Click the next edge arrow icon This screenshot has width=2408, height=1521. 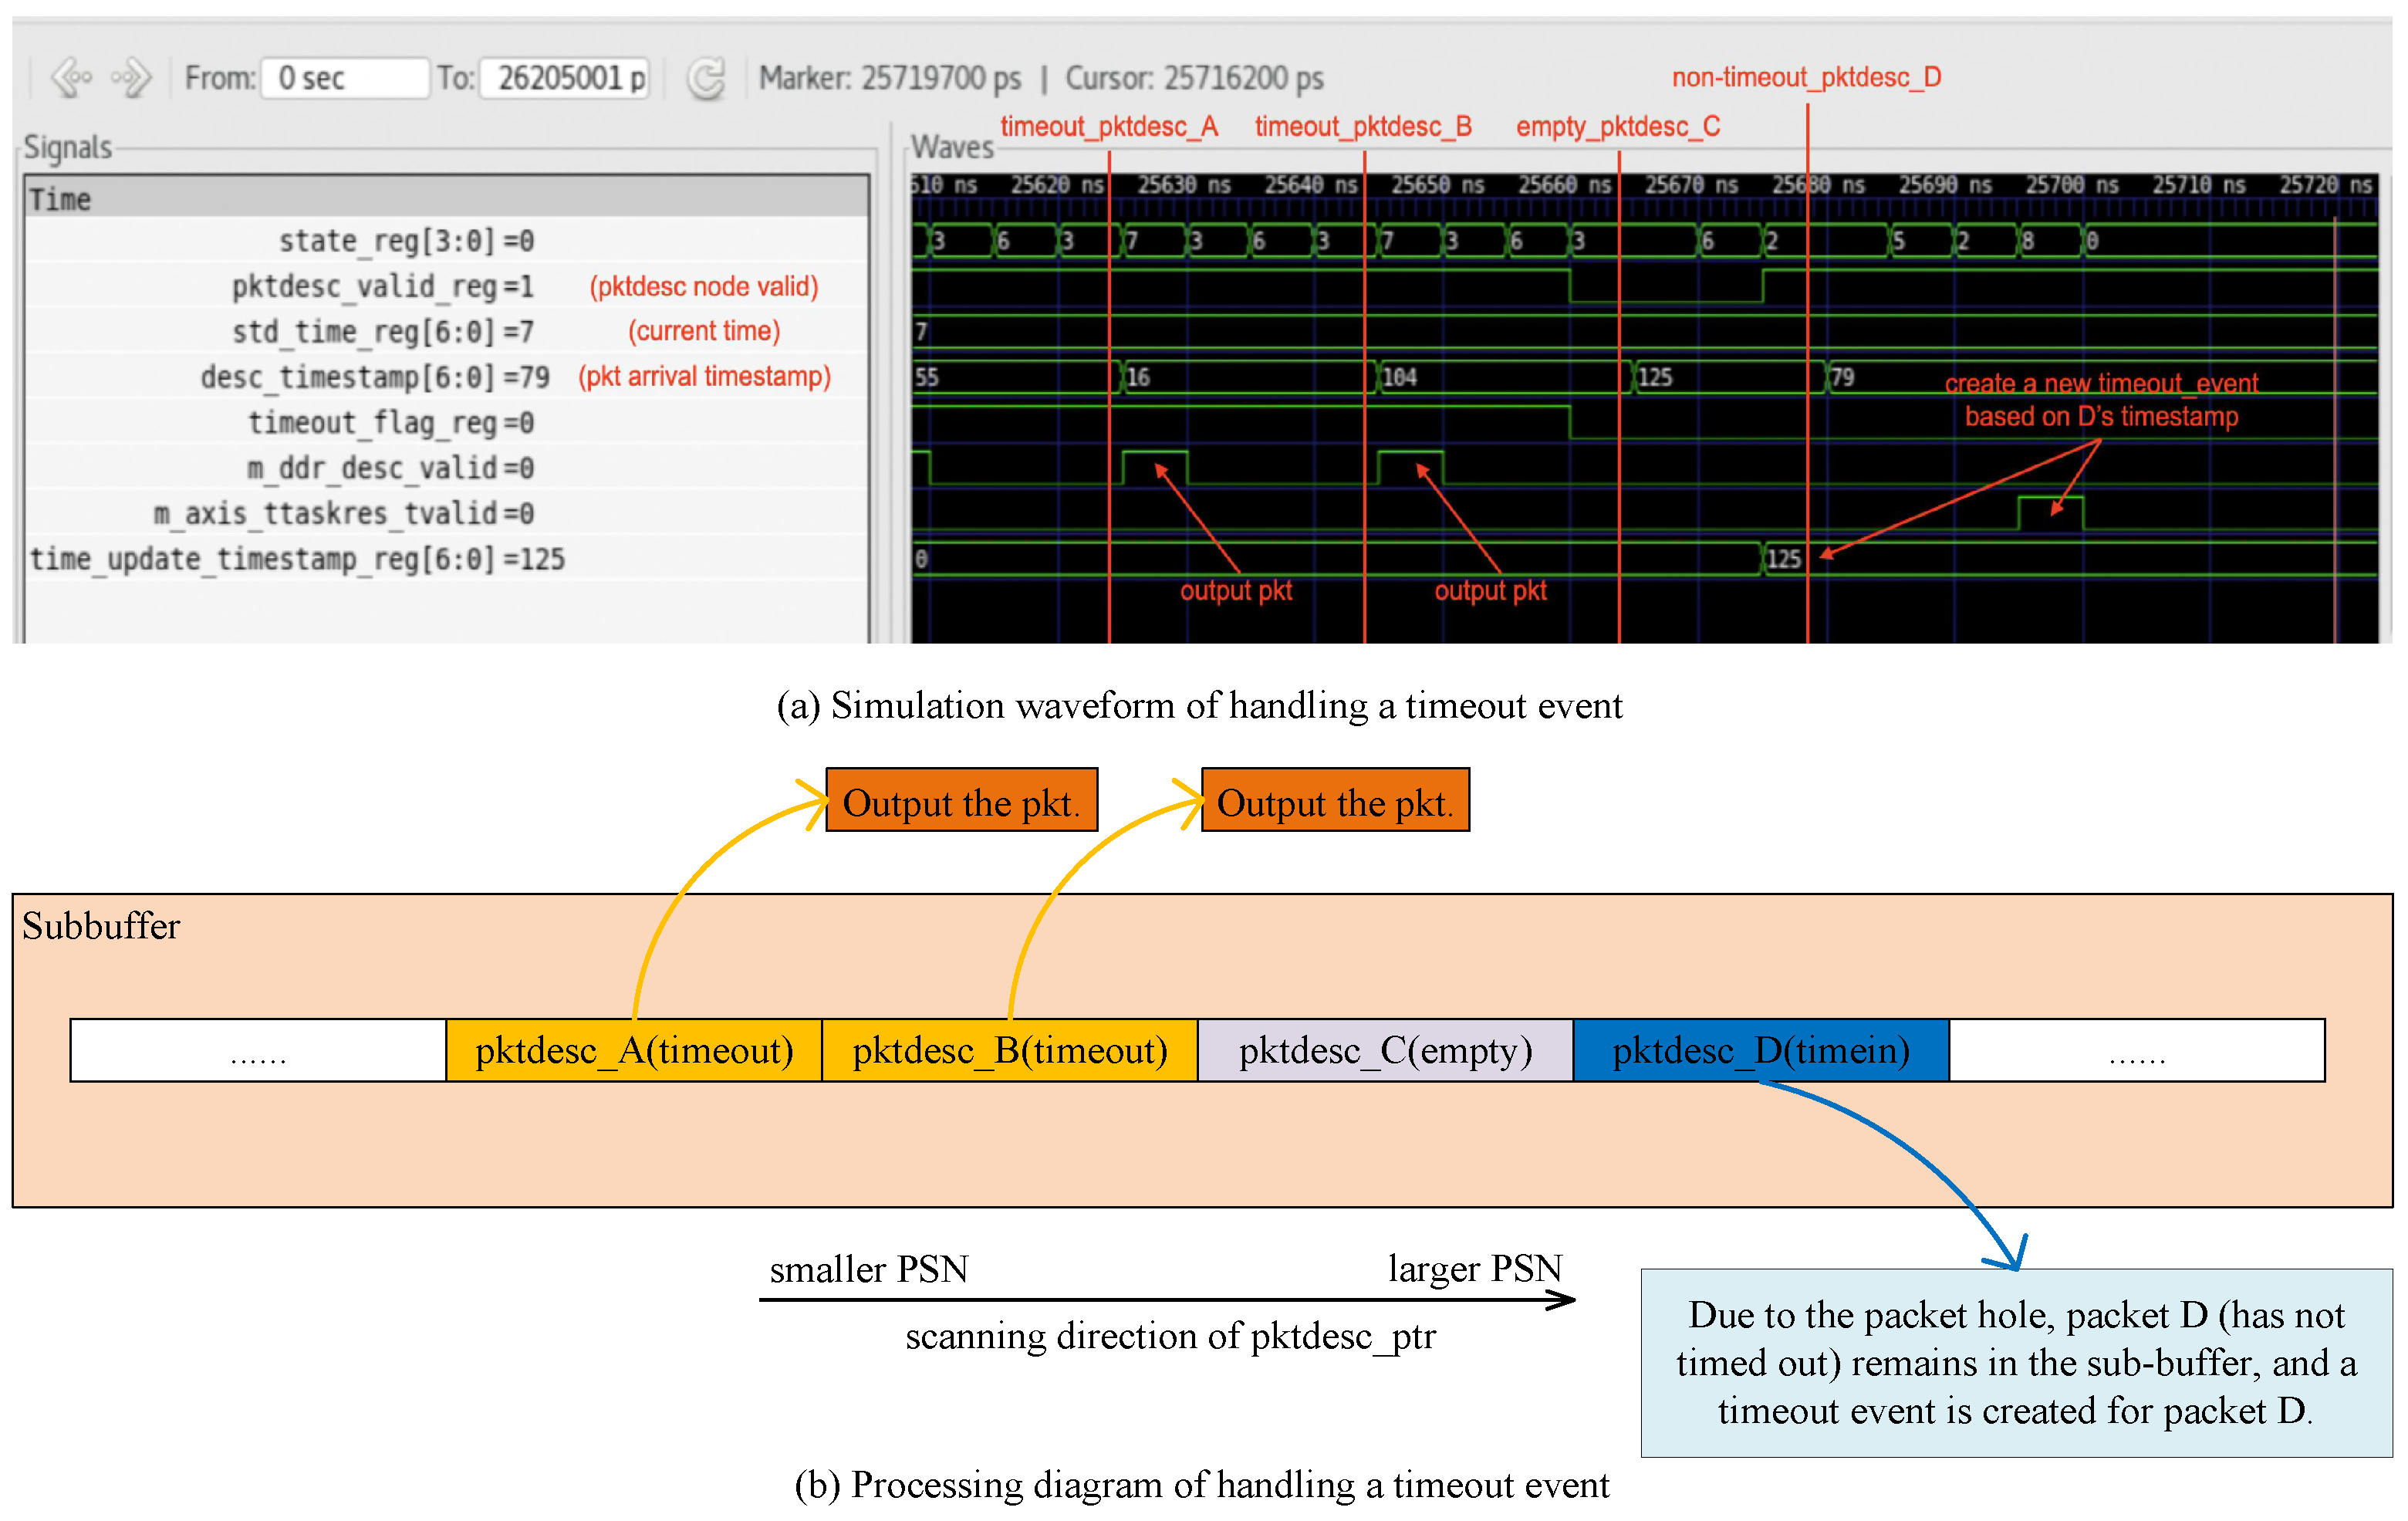click(132, 77)
